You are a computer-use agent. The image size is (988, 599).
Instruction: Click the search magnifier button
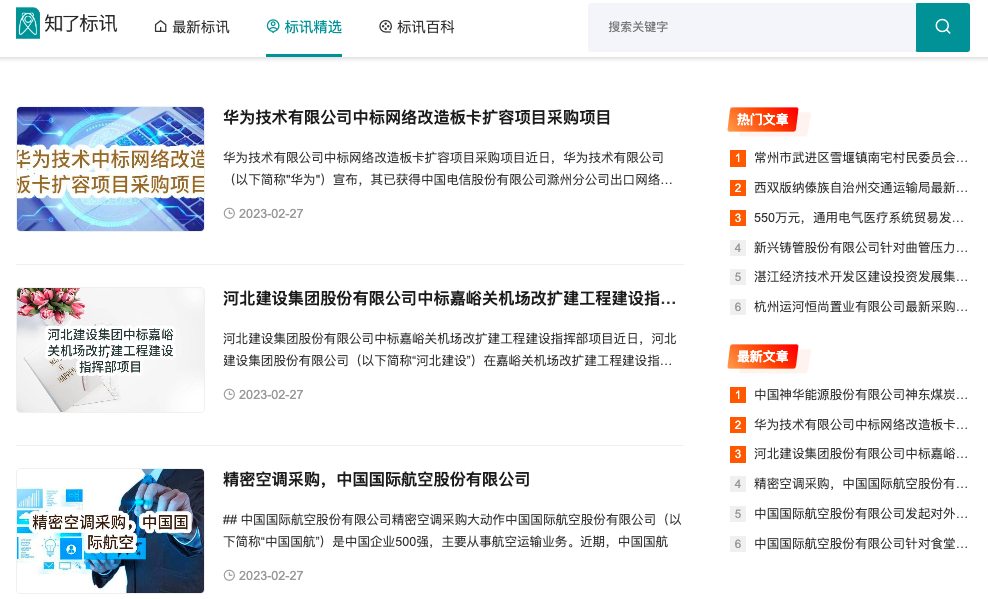pos(943,27)
